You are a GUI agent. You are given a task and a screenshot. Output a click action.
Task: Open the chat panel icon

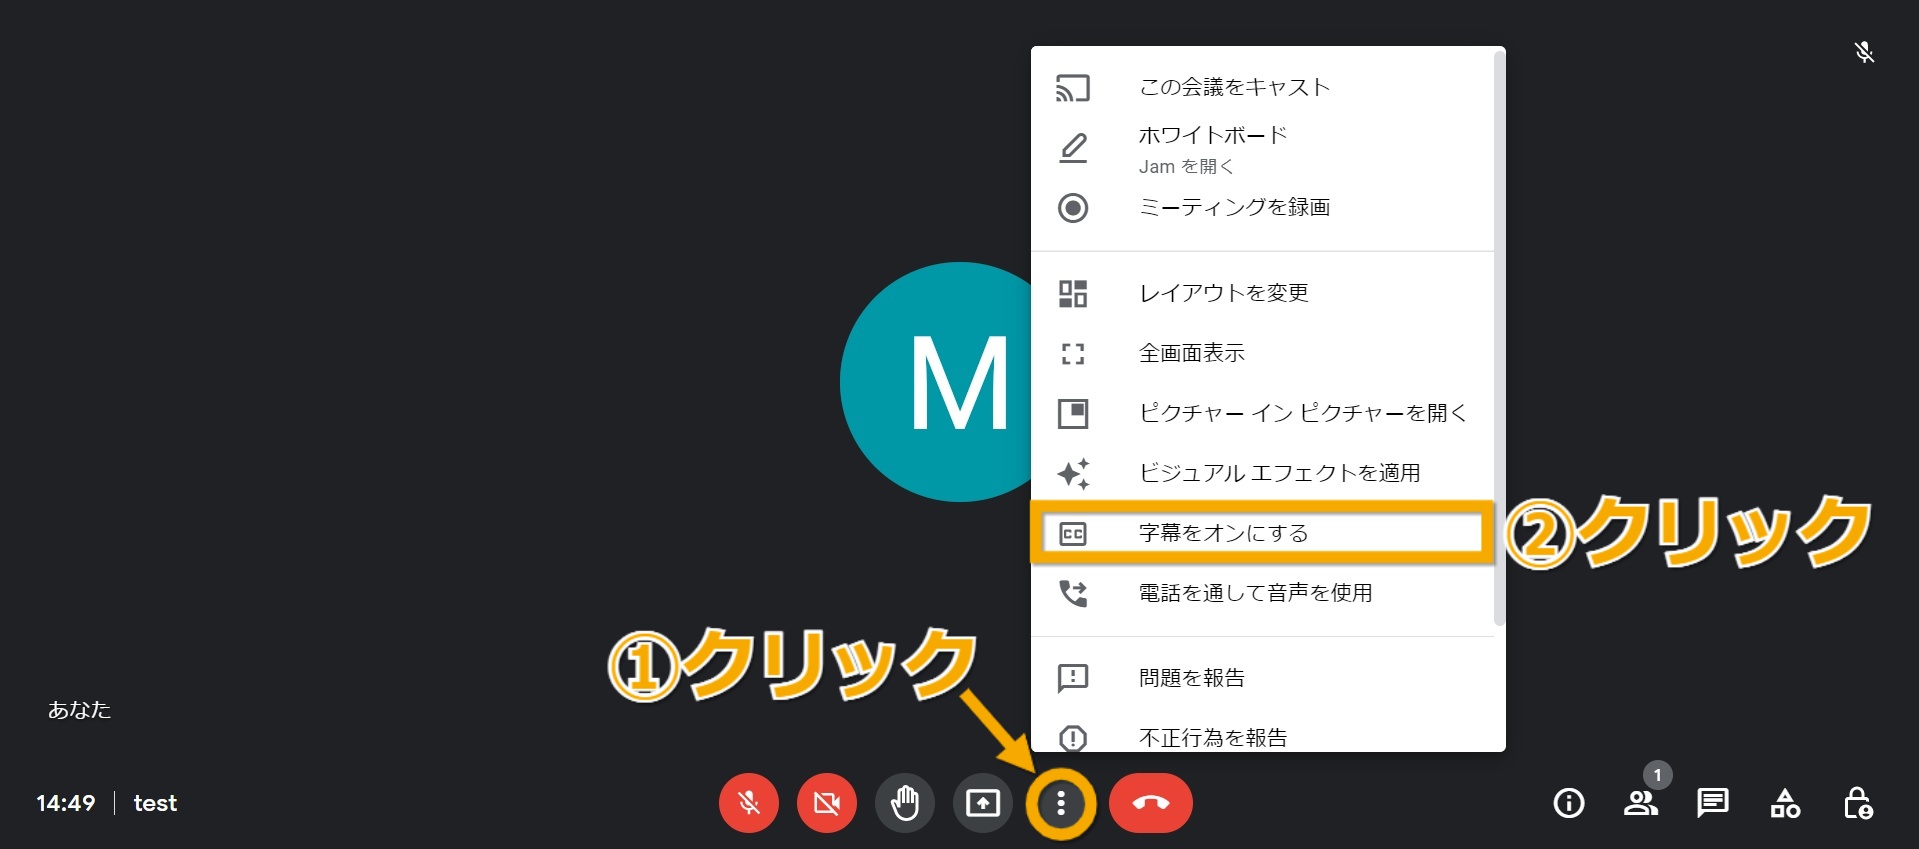tap(1713, 803)
